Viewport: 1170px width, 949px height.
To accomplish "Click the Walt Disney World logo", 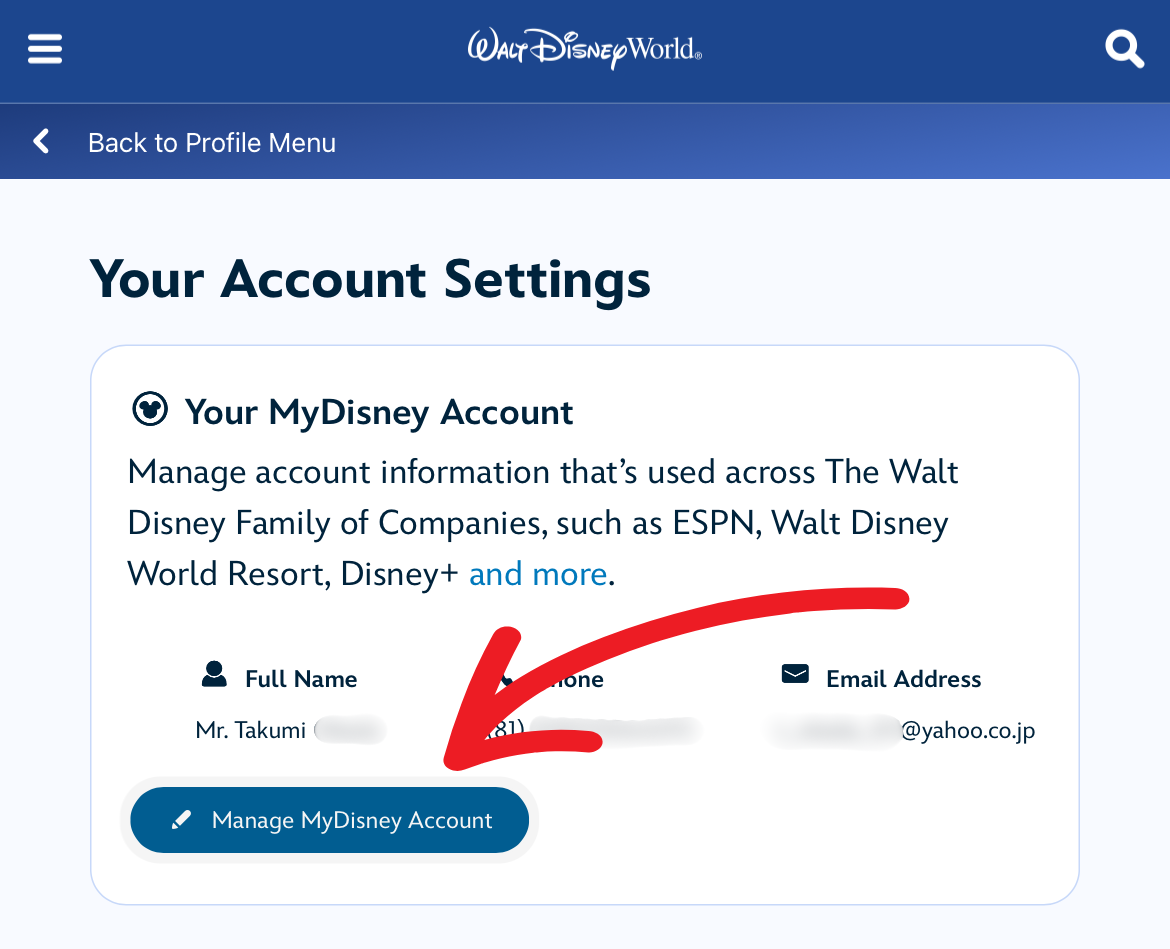I will tap(584, 49).
